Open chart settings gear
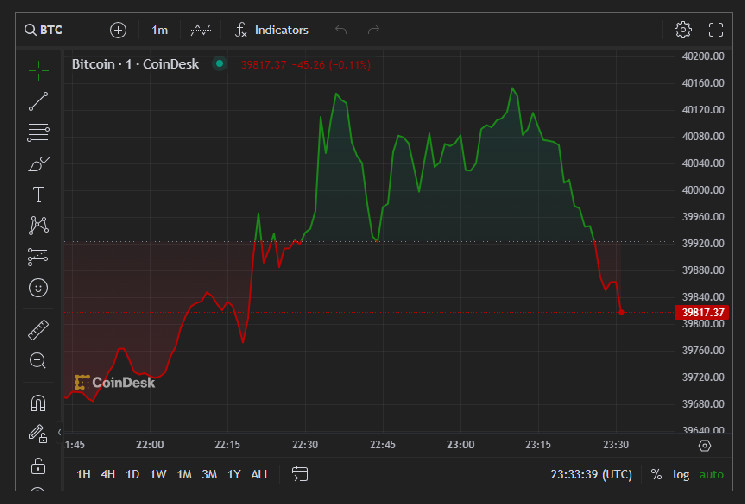745x504 pixels. pyautogui.click(x=683, y=30)
